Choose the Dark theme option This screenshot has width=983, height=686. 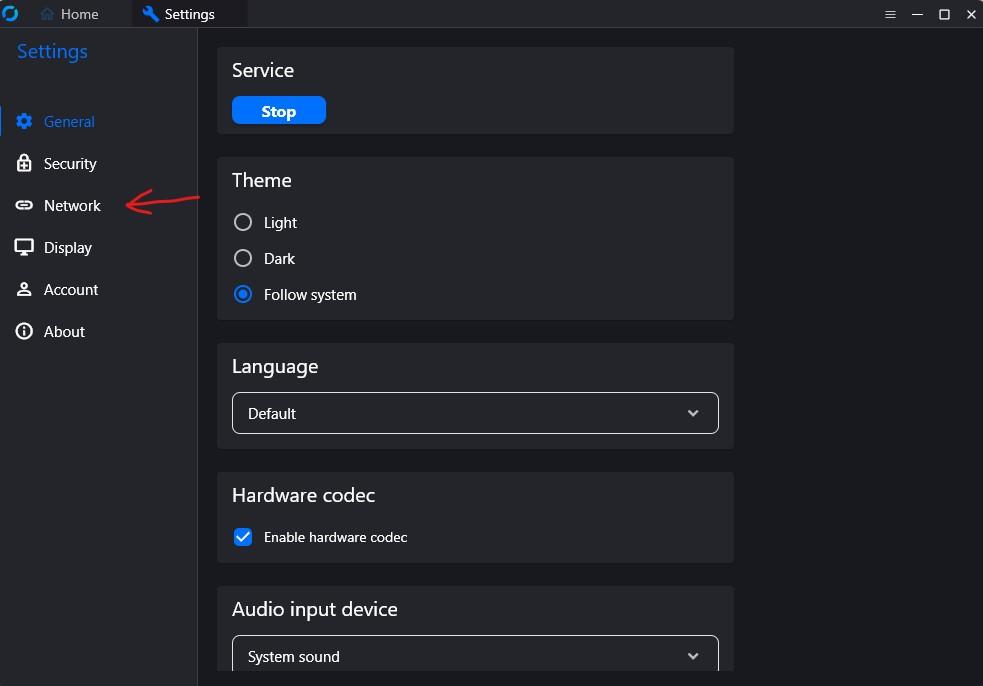243,258
